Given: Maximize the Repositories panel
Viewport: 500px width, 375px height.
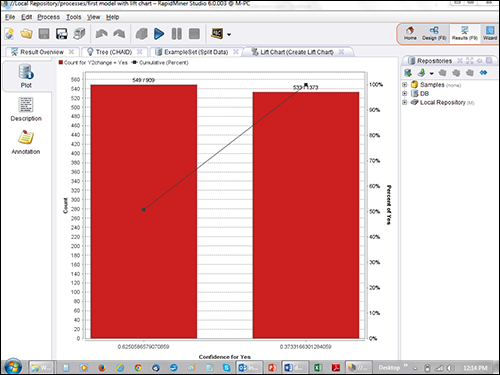Looking at the screenshot, I should pyautogui.click(x=470, y=61).
